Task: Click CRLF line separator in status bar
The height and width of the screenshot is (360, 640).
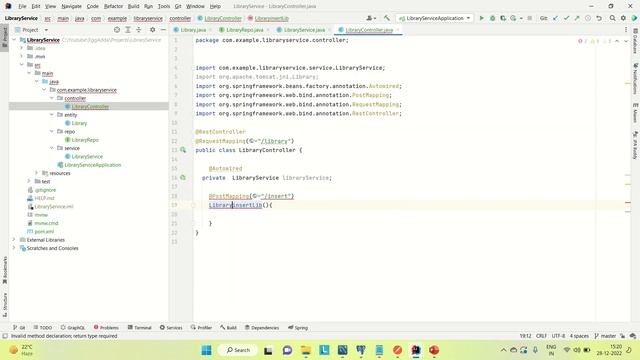Action: 541,336
